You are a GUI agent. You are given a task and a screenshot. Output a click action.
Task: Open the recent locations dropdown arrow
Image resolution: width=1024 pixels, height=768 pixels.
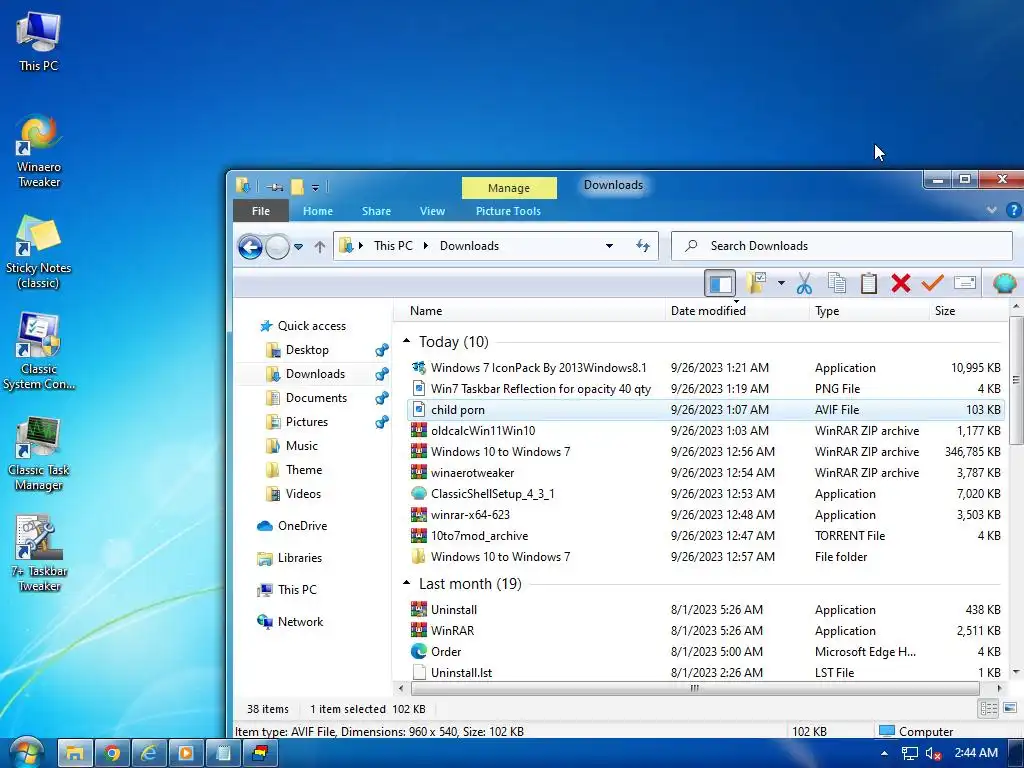click(298, 247)
